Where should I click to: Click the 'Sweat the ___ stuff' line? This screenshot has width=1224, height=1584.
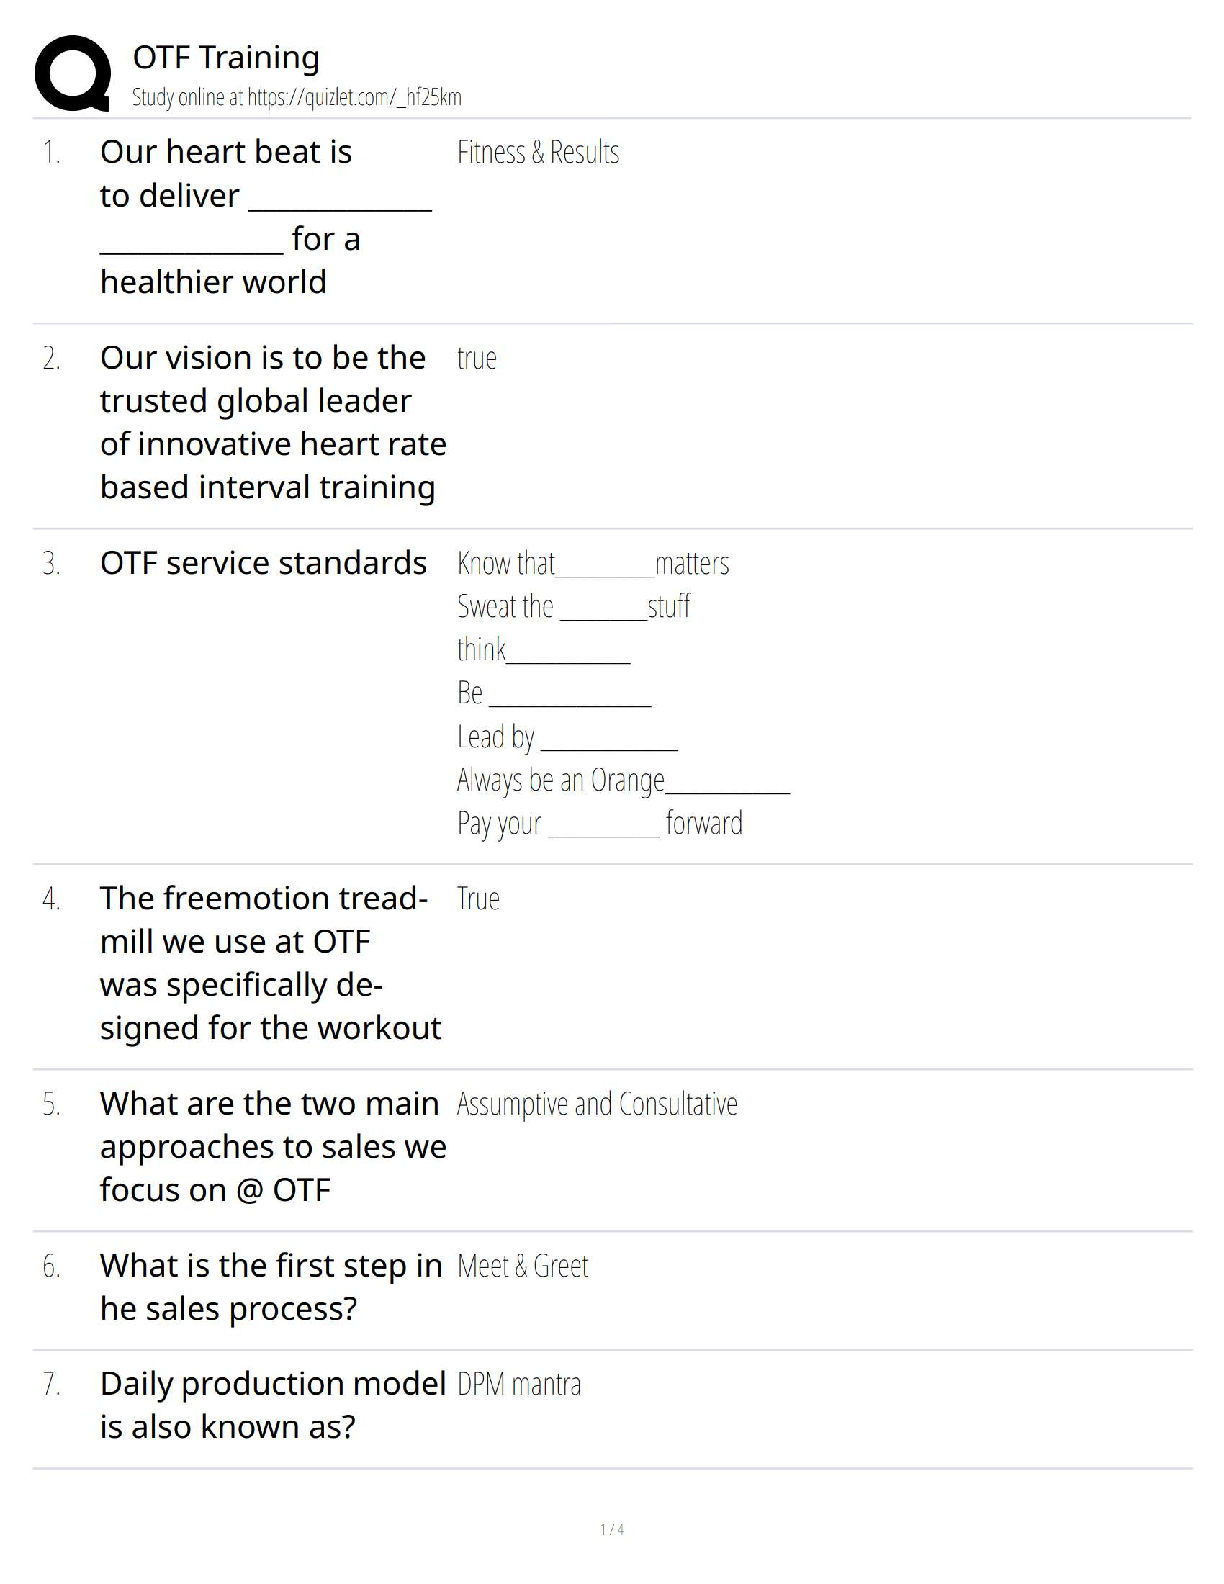pyautogui.click(x=573, y=607)
